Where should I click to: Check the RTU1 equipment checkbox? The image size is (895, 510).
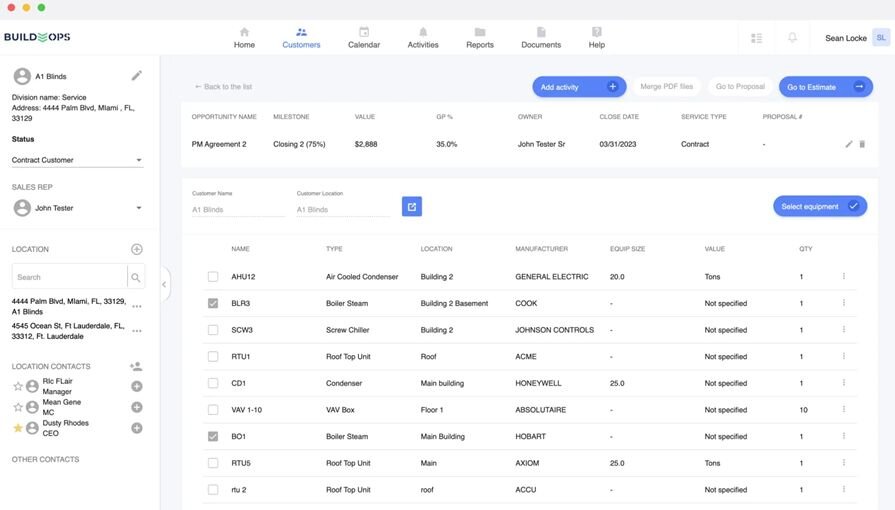pyautogui.click(x=213, y=356)
